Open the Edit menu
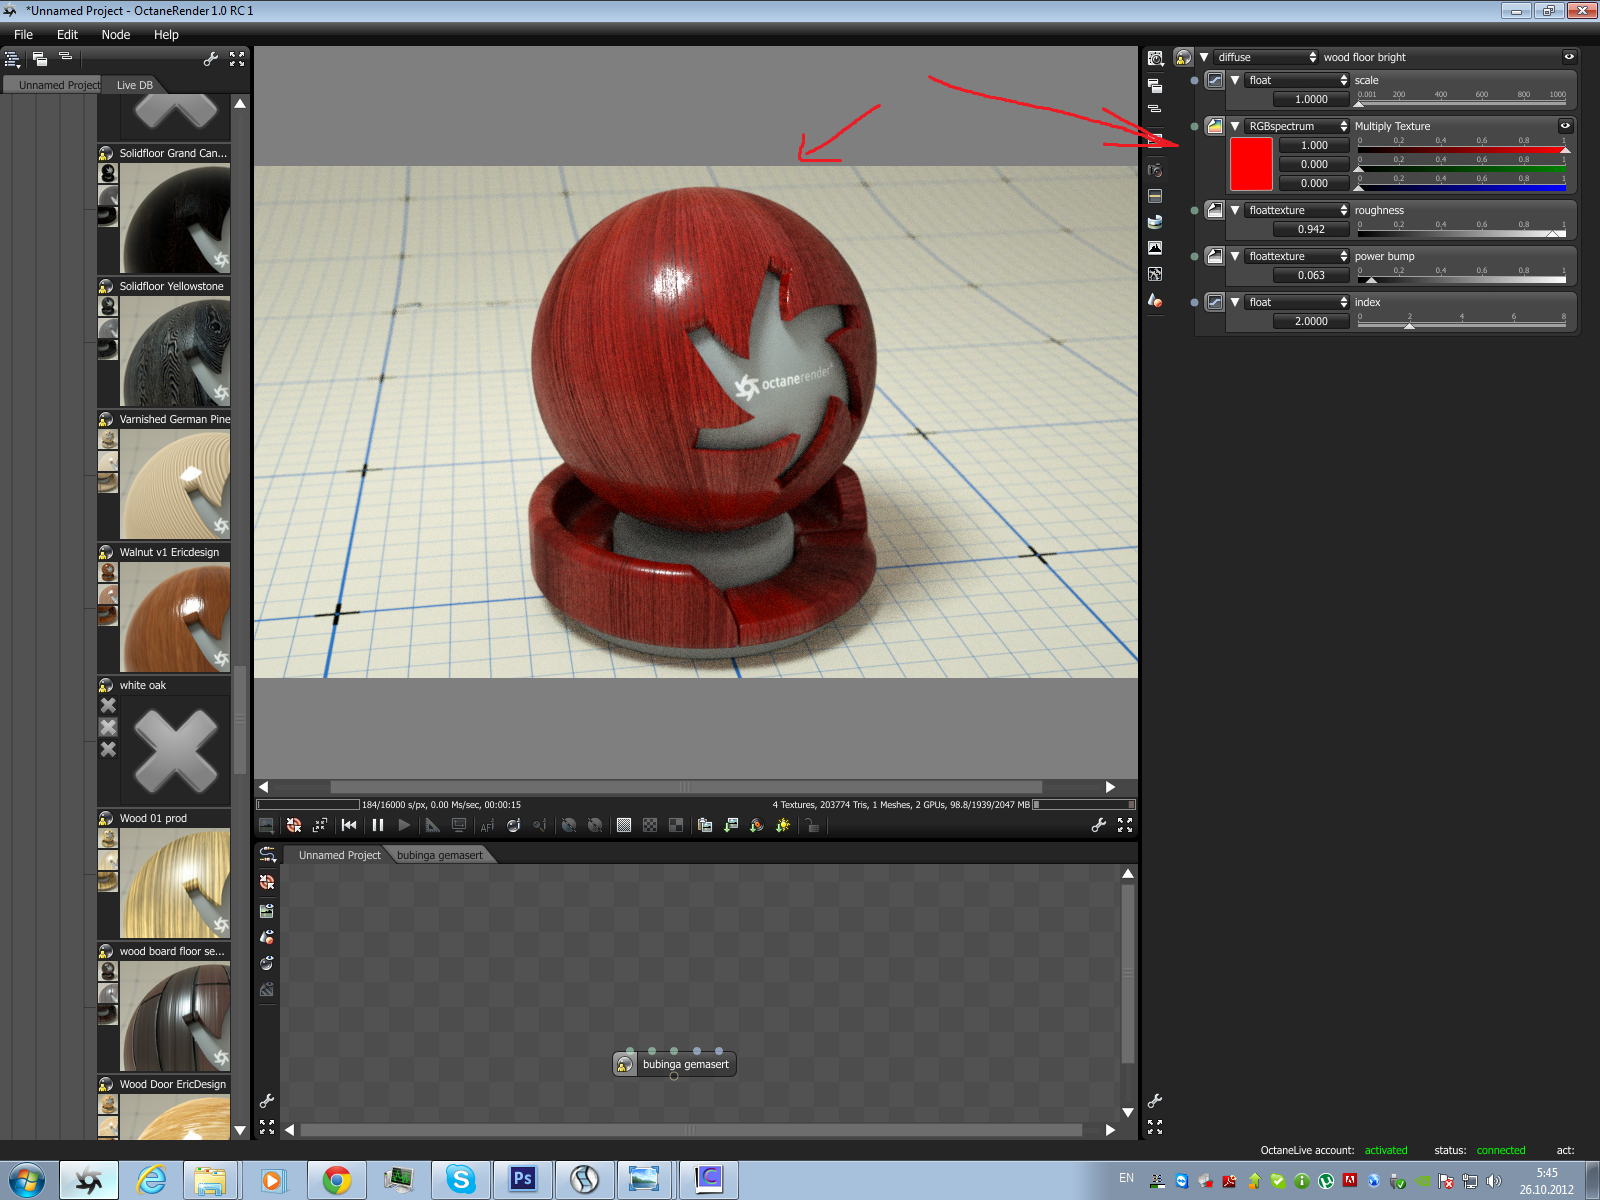 pyautogui.click(x=67, y=34)
